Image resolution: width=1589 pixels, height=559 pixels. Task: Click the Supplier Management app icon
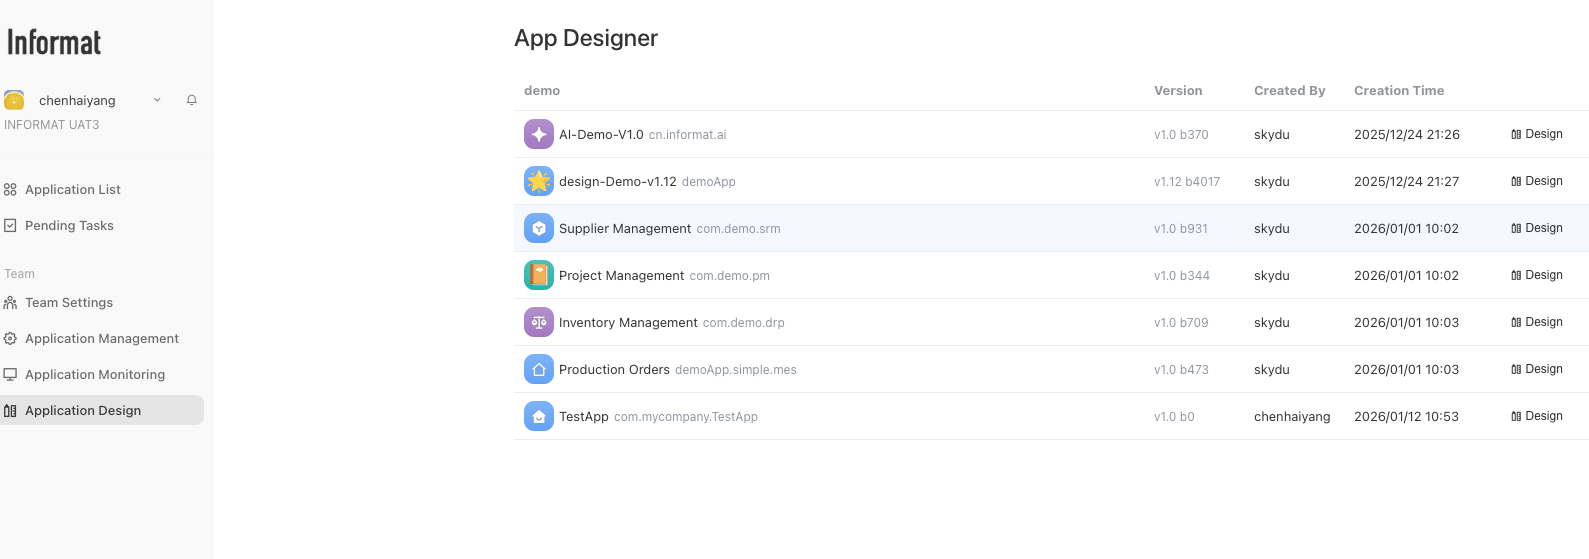point(538,228)
